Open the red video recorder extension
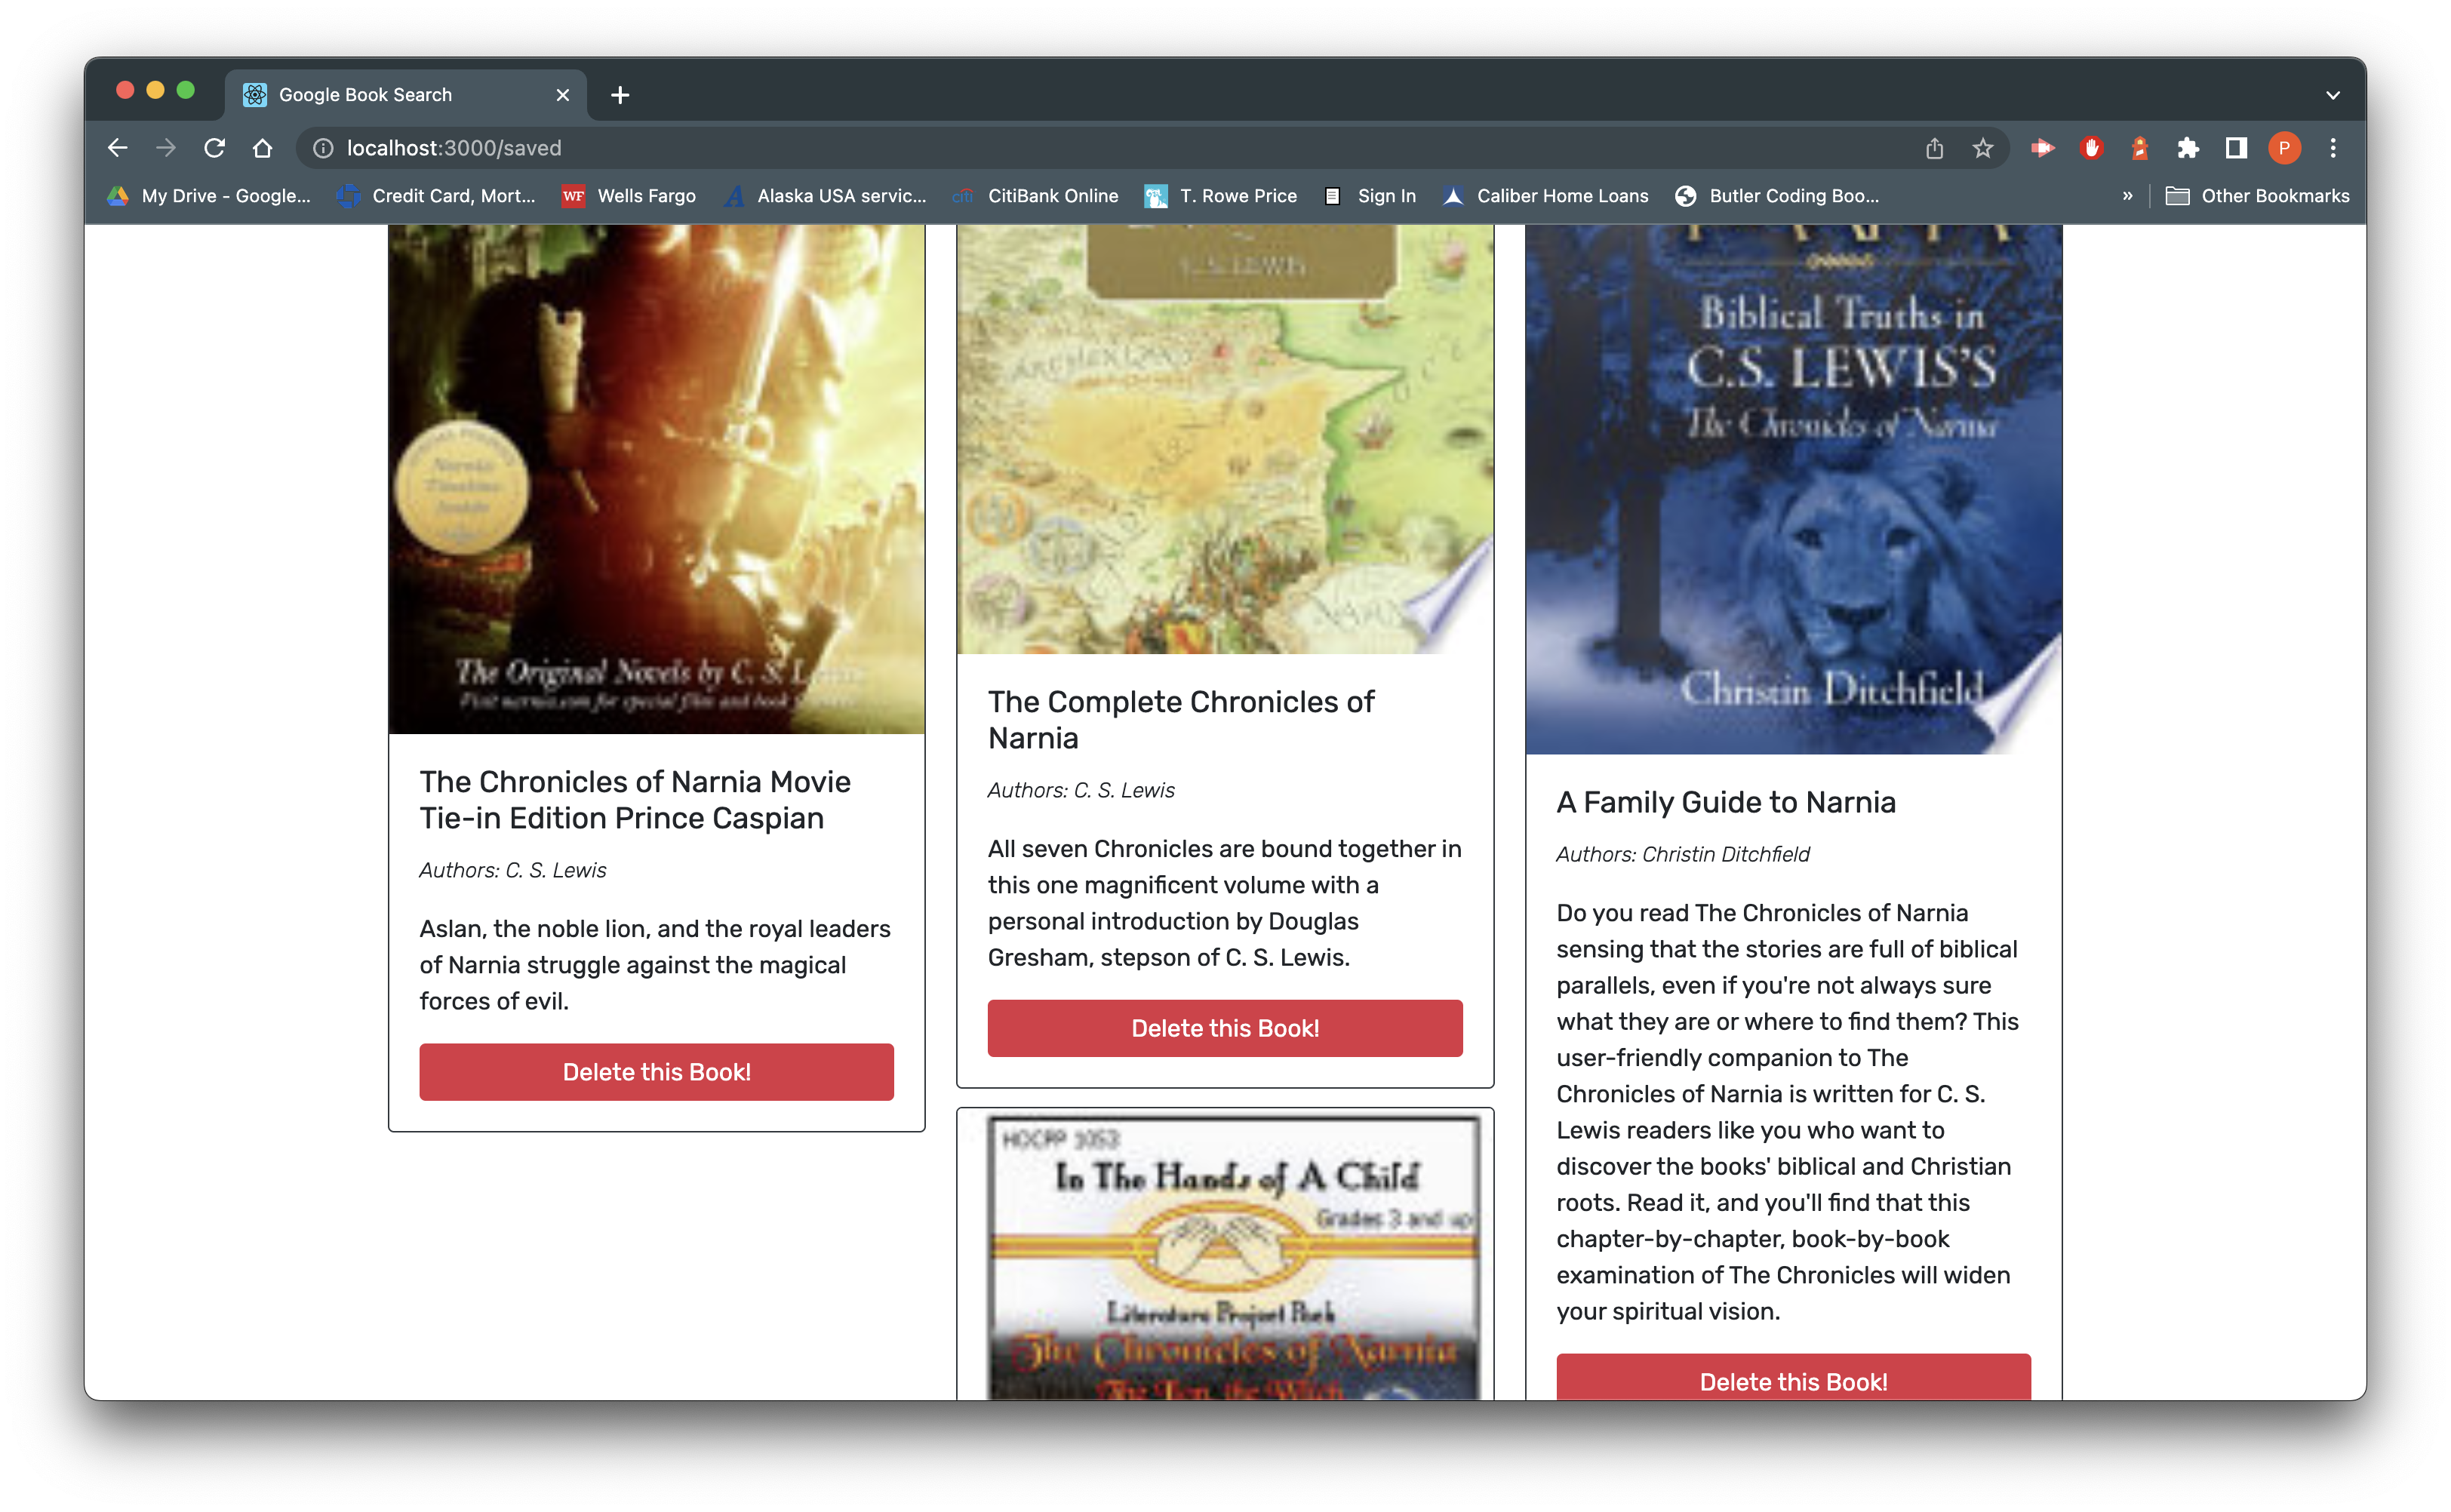2451x1512 pixels. (x=2042, y=148)
